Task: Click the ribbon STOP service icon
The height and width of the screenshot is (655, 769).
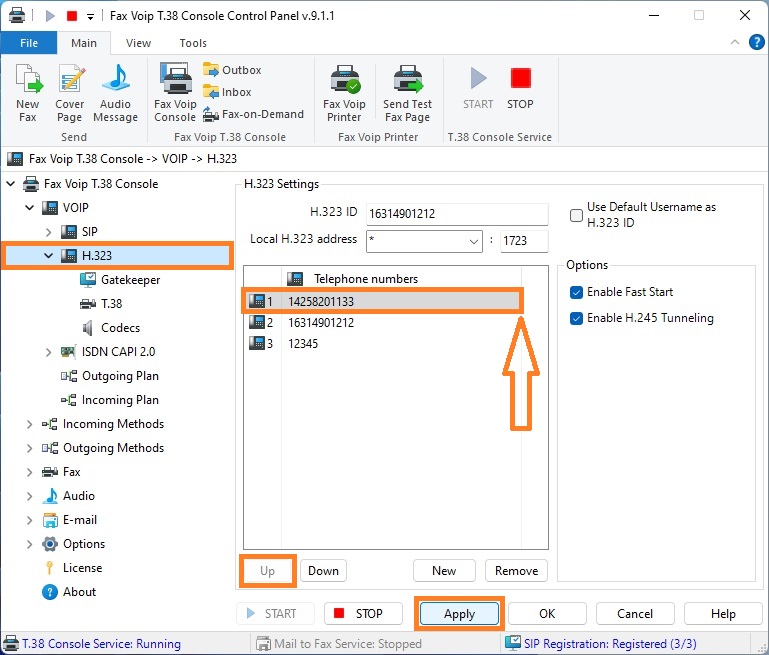Action: [x=520, y=88]
